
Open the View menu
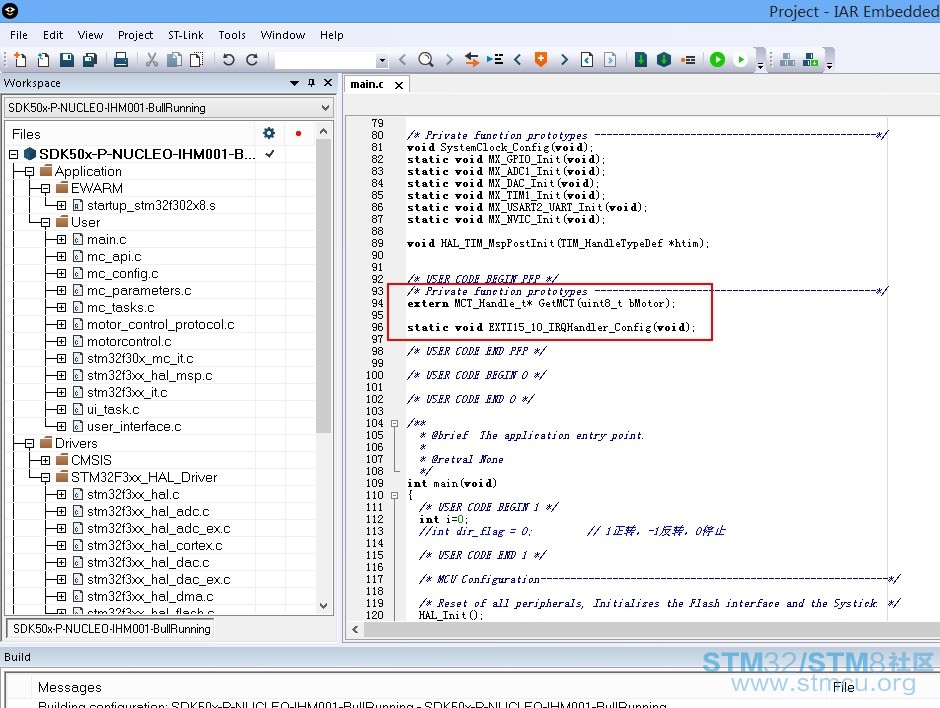tap(90, 35)
